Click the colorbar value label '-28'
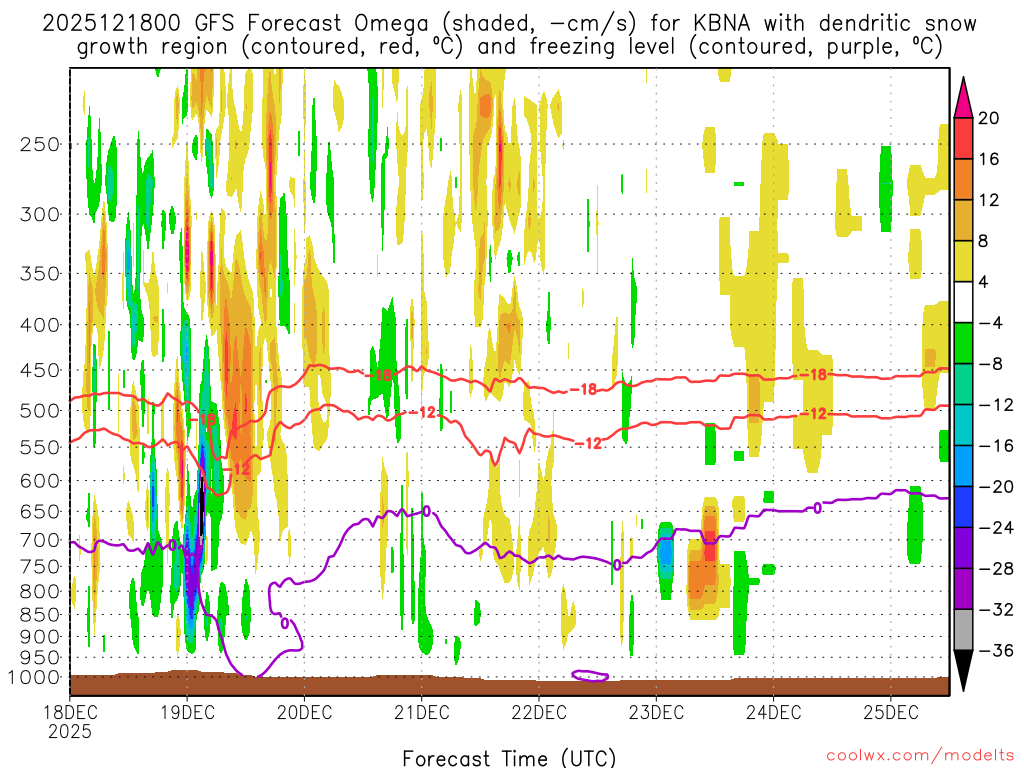 [x=996, y=569]
